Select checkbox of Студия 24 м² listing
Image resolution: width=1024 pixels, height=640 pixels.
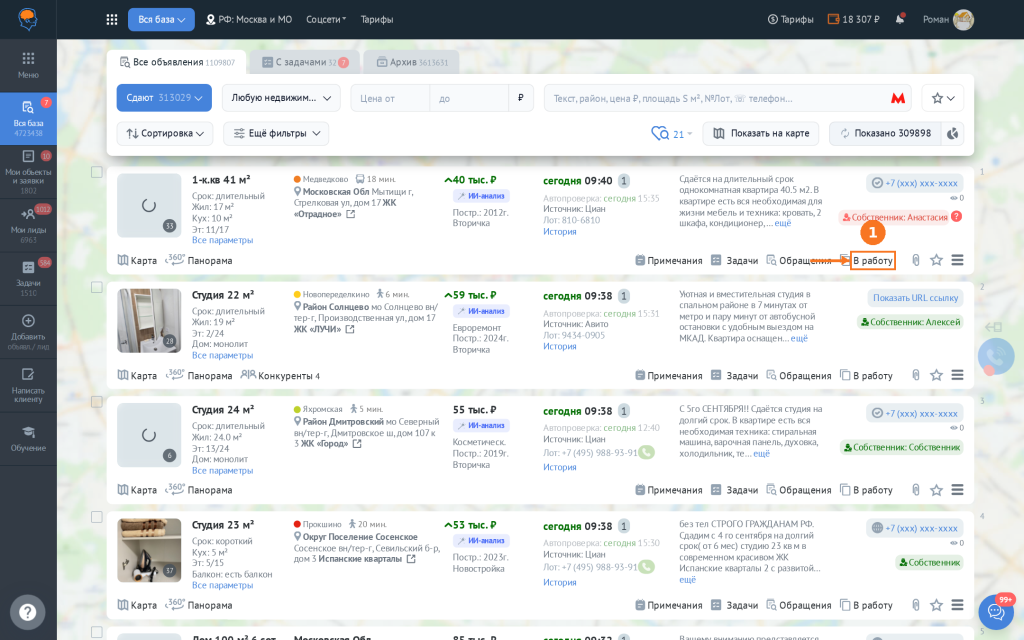(97, 402)
